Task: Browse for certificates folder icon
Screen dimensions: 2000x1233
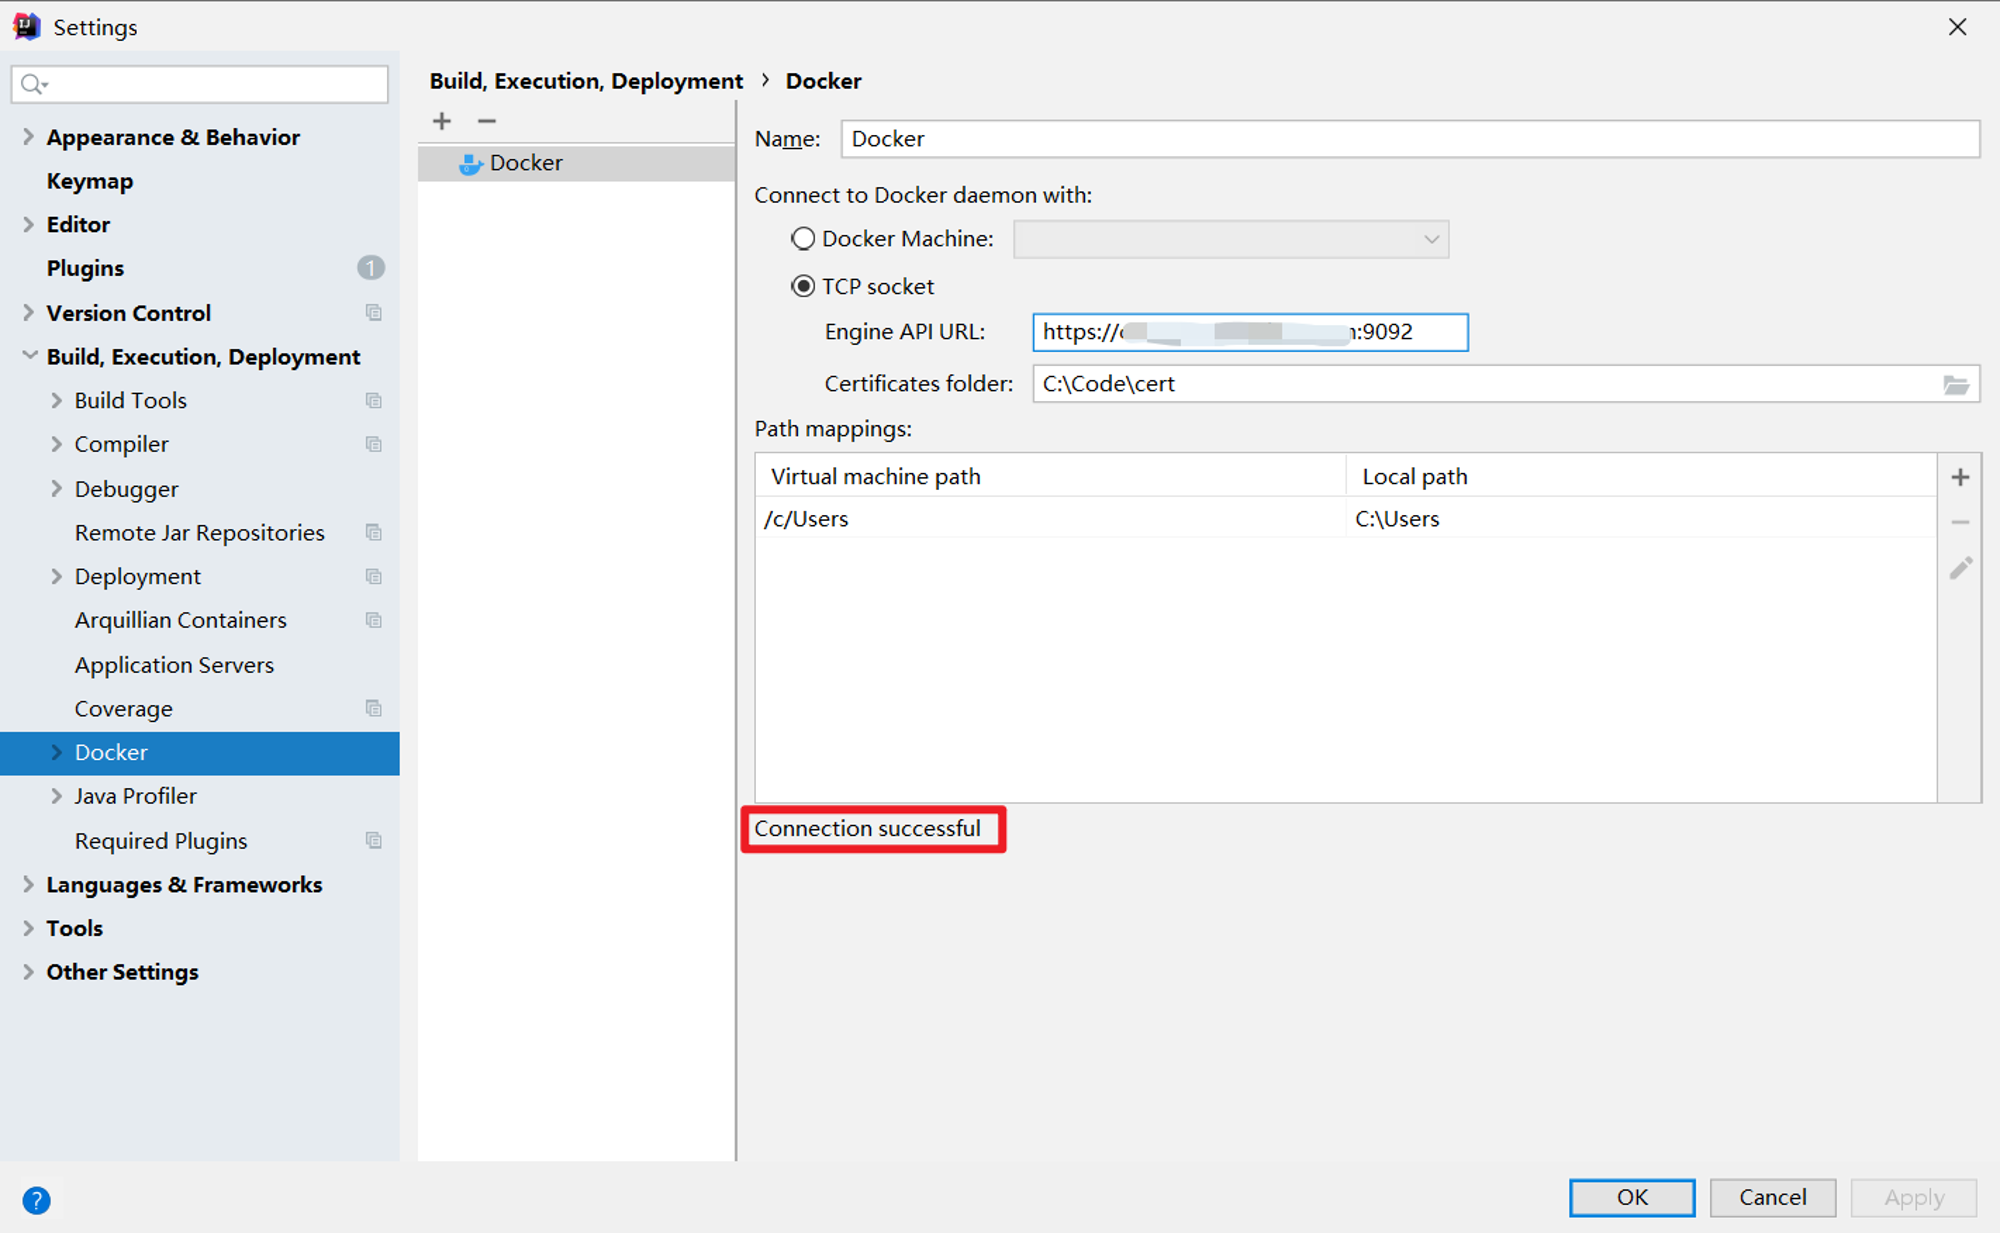Action: click(x=1956, y=384)
